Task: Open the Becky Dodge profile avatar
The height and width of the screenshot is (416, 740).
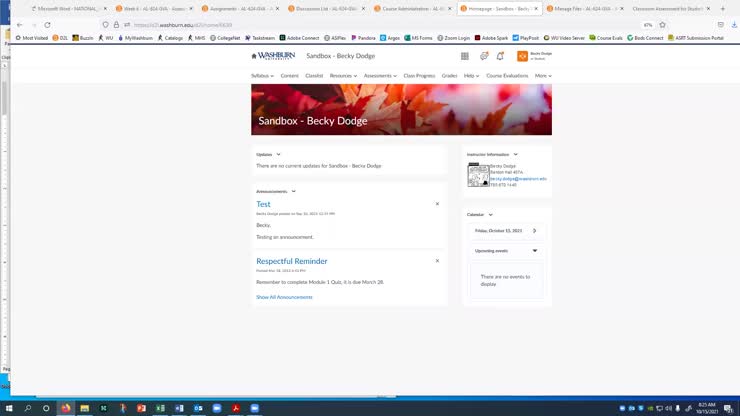Action: pos(522,56)
